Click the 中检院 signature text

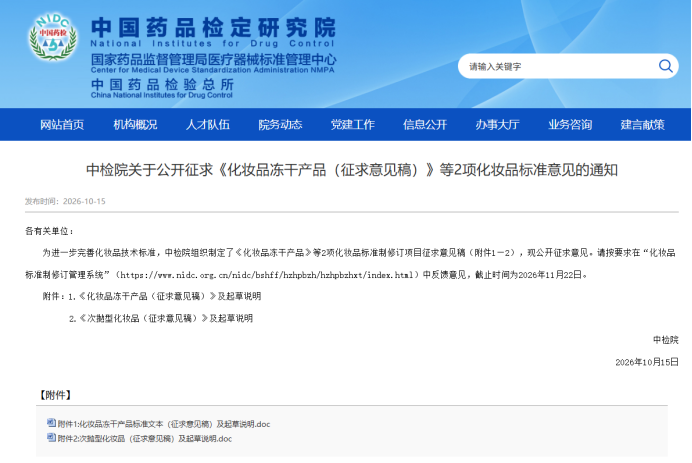(x=666, y=340)
